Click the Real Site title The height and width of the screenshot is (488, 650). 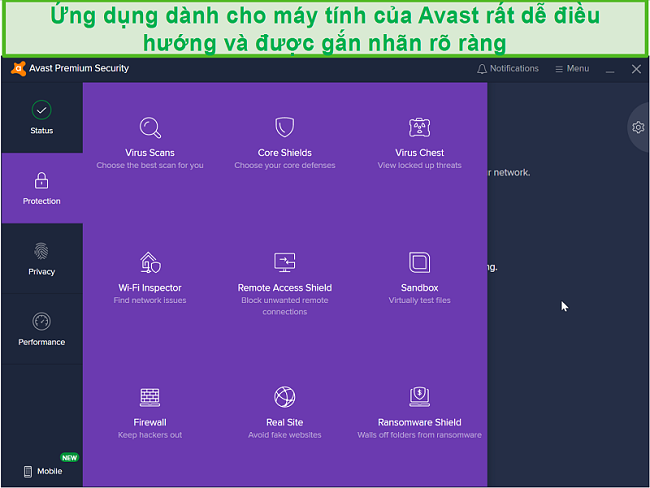click(284, 422)
